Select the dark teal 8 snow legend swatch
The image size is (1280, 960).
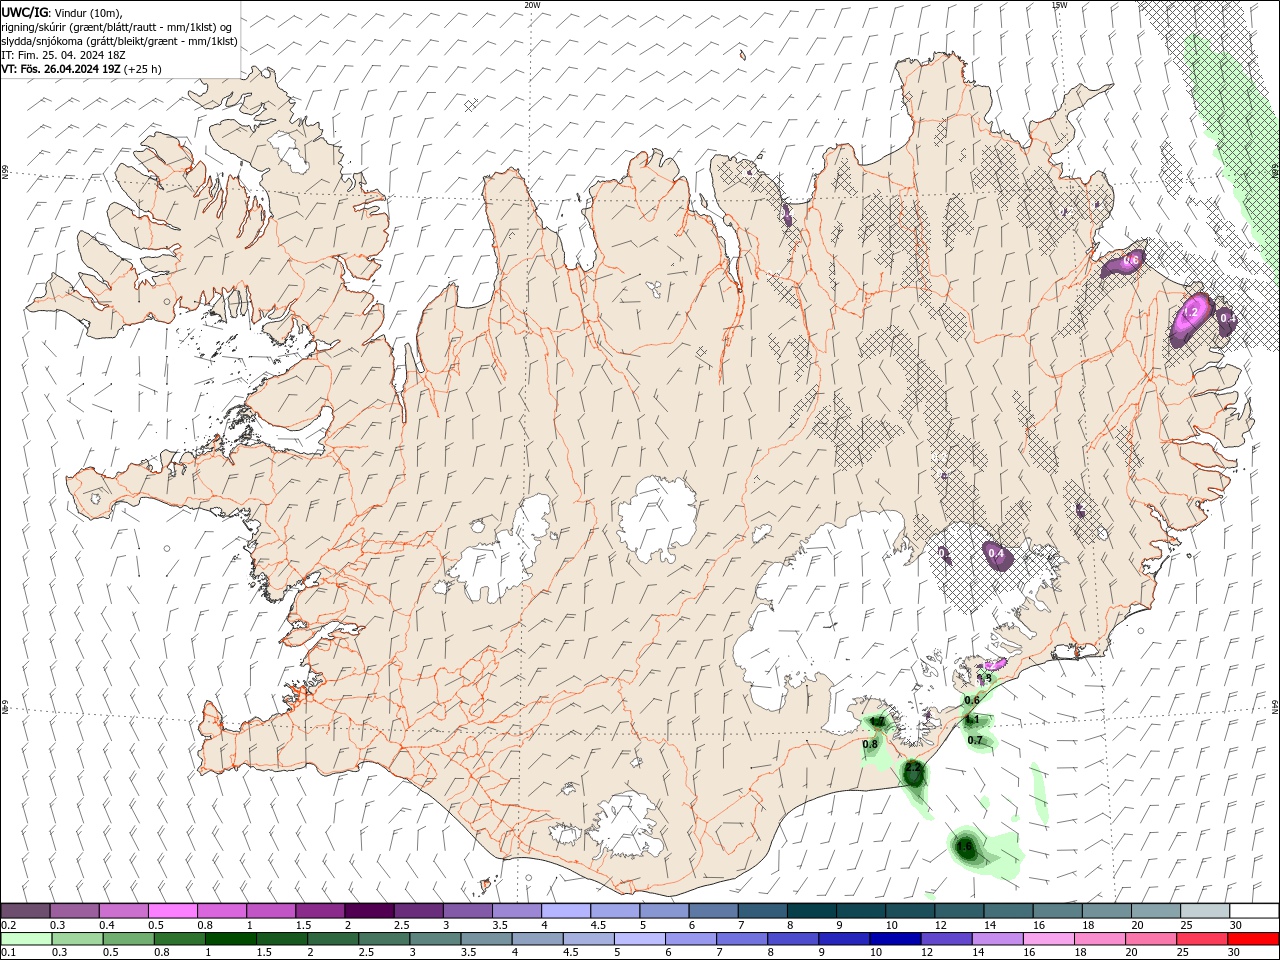point(811,911)
